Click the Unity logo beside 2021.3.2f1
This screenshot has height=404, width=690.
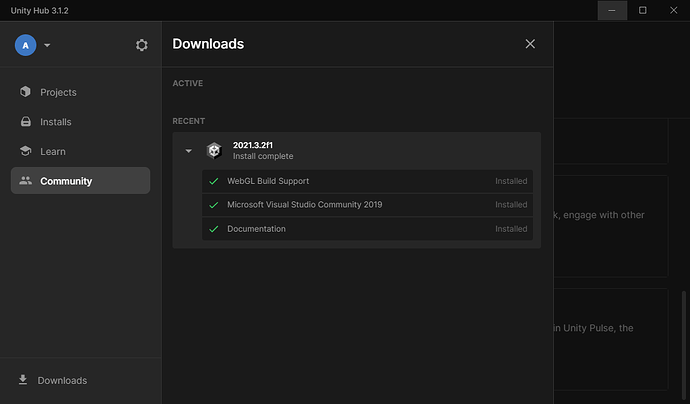click(214, 151)
